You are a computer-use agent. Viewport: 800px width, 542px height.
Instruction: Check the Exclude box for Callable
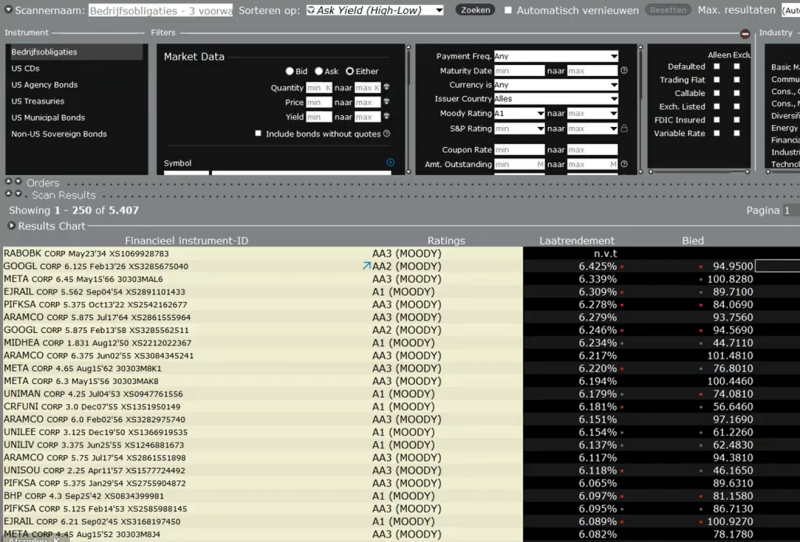pyautogui.click(x=736, y=93)
